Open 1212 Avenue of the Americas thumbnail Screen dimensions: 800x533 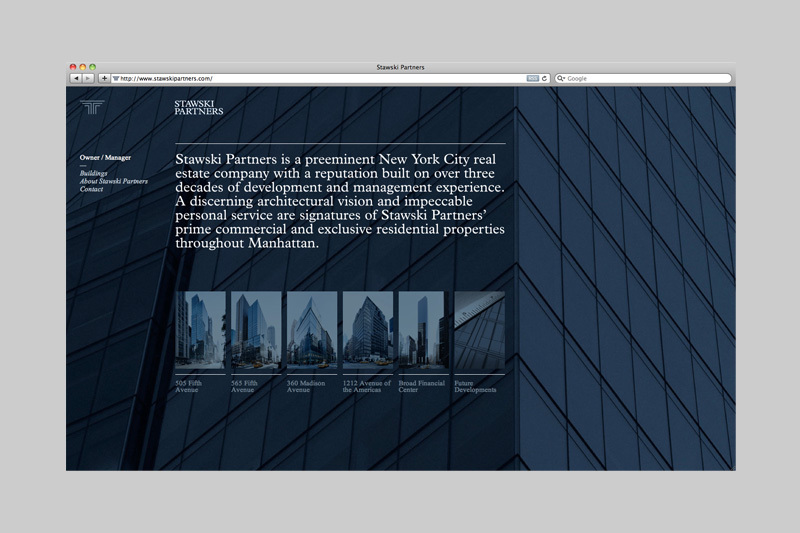(x=368, y=330)
